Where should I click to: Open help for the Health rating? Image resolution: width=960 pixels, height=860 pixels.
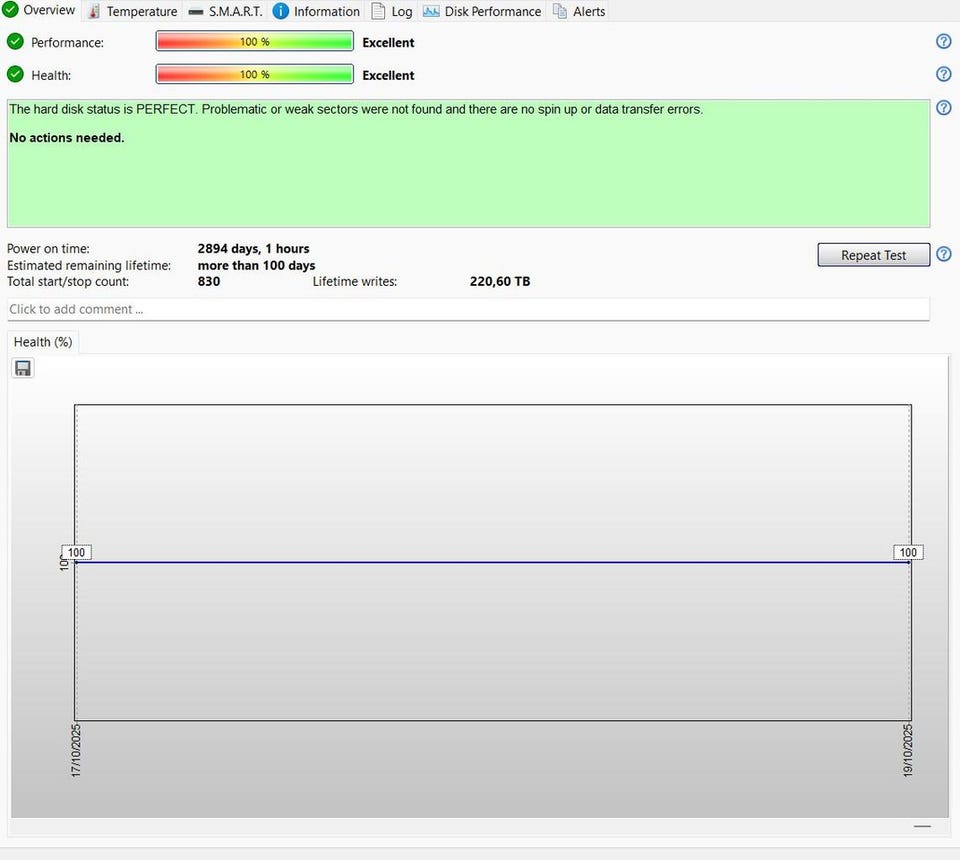[x=943, y=74]
